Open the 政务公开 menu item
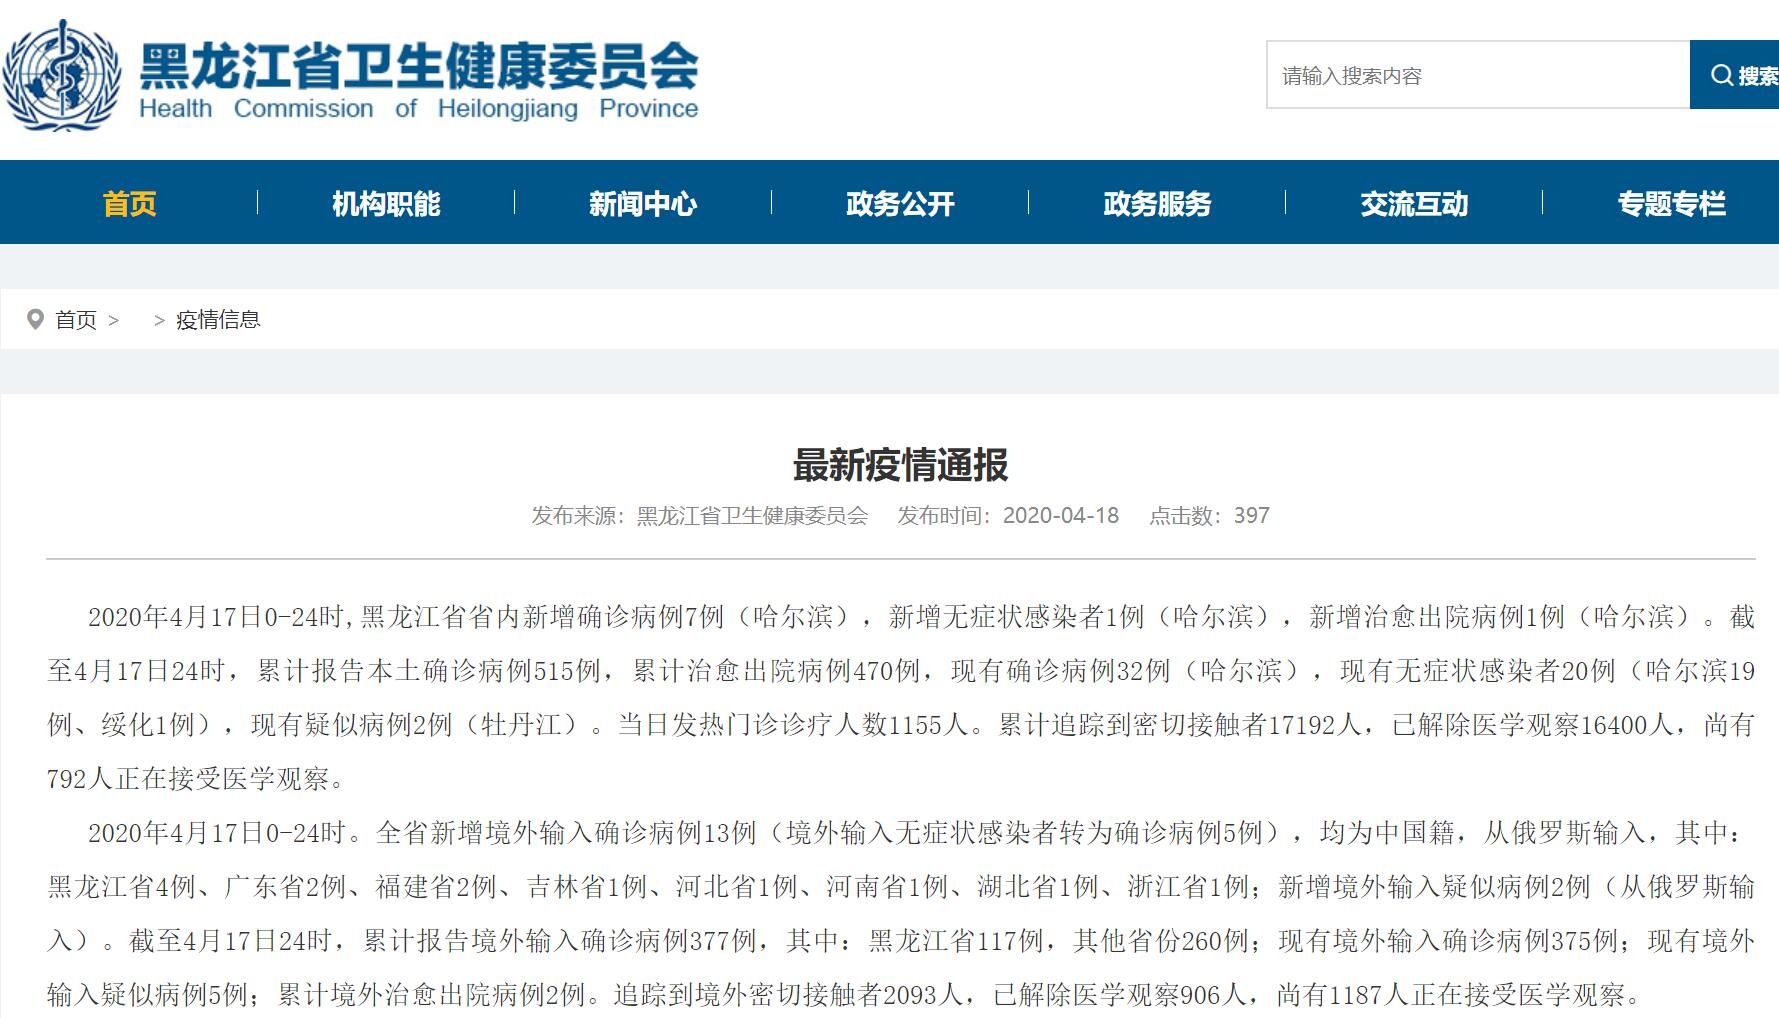The height and width of the screenshot is (1018, 1779). pyautogui.click(x=900, y=204)
